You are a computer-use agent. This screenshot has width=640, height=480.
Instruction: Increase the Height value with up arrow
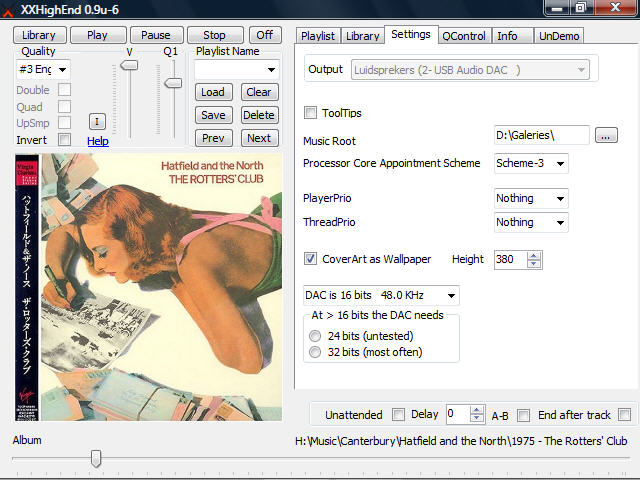(x=533, y=256)
